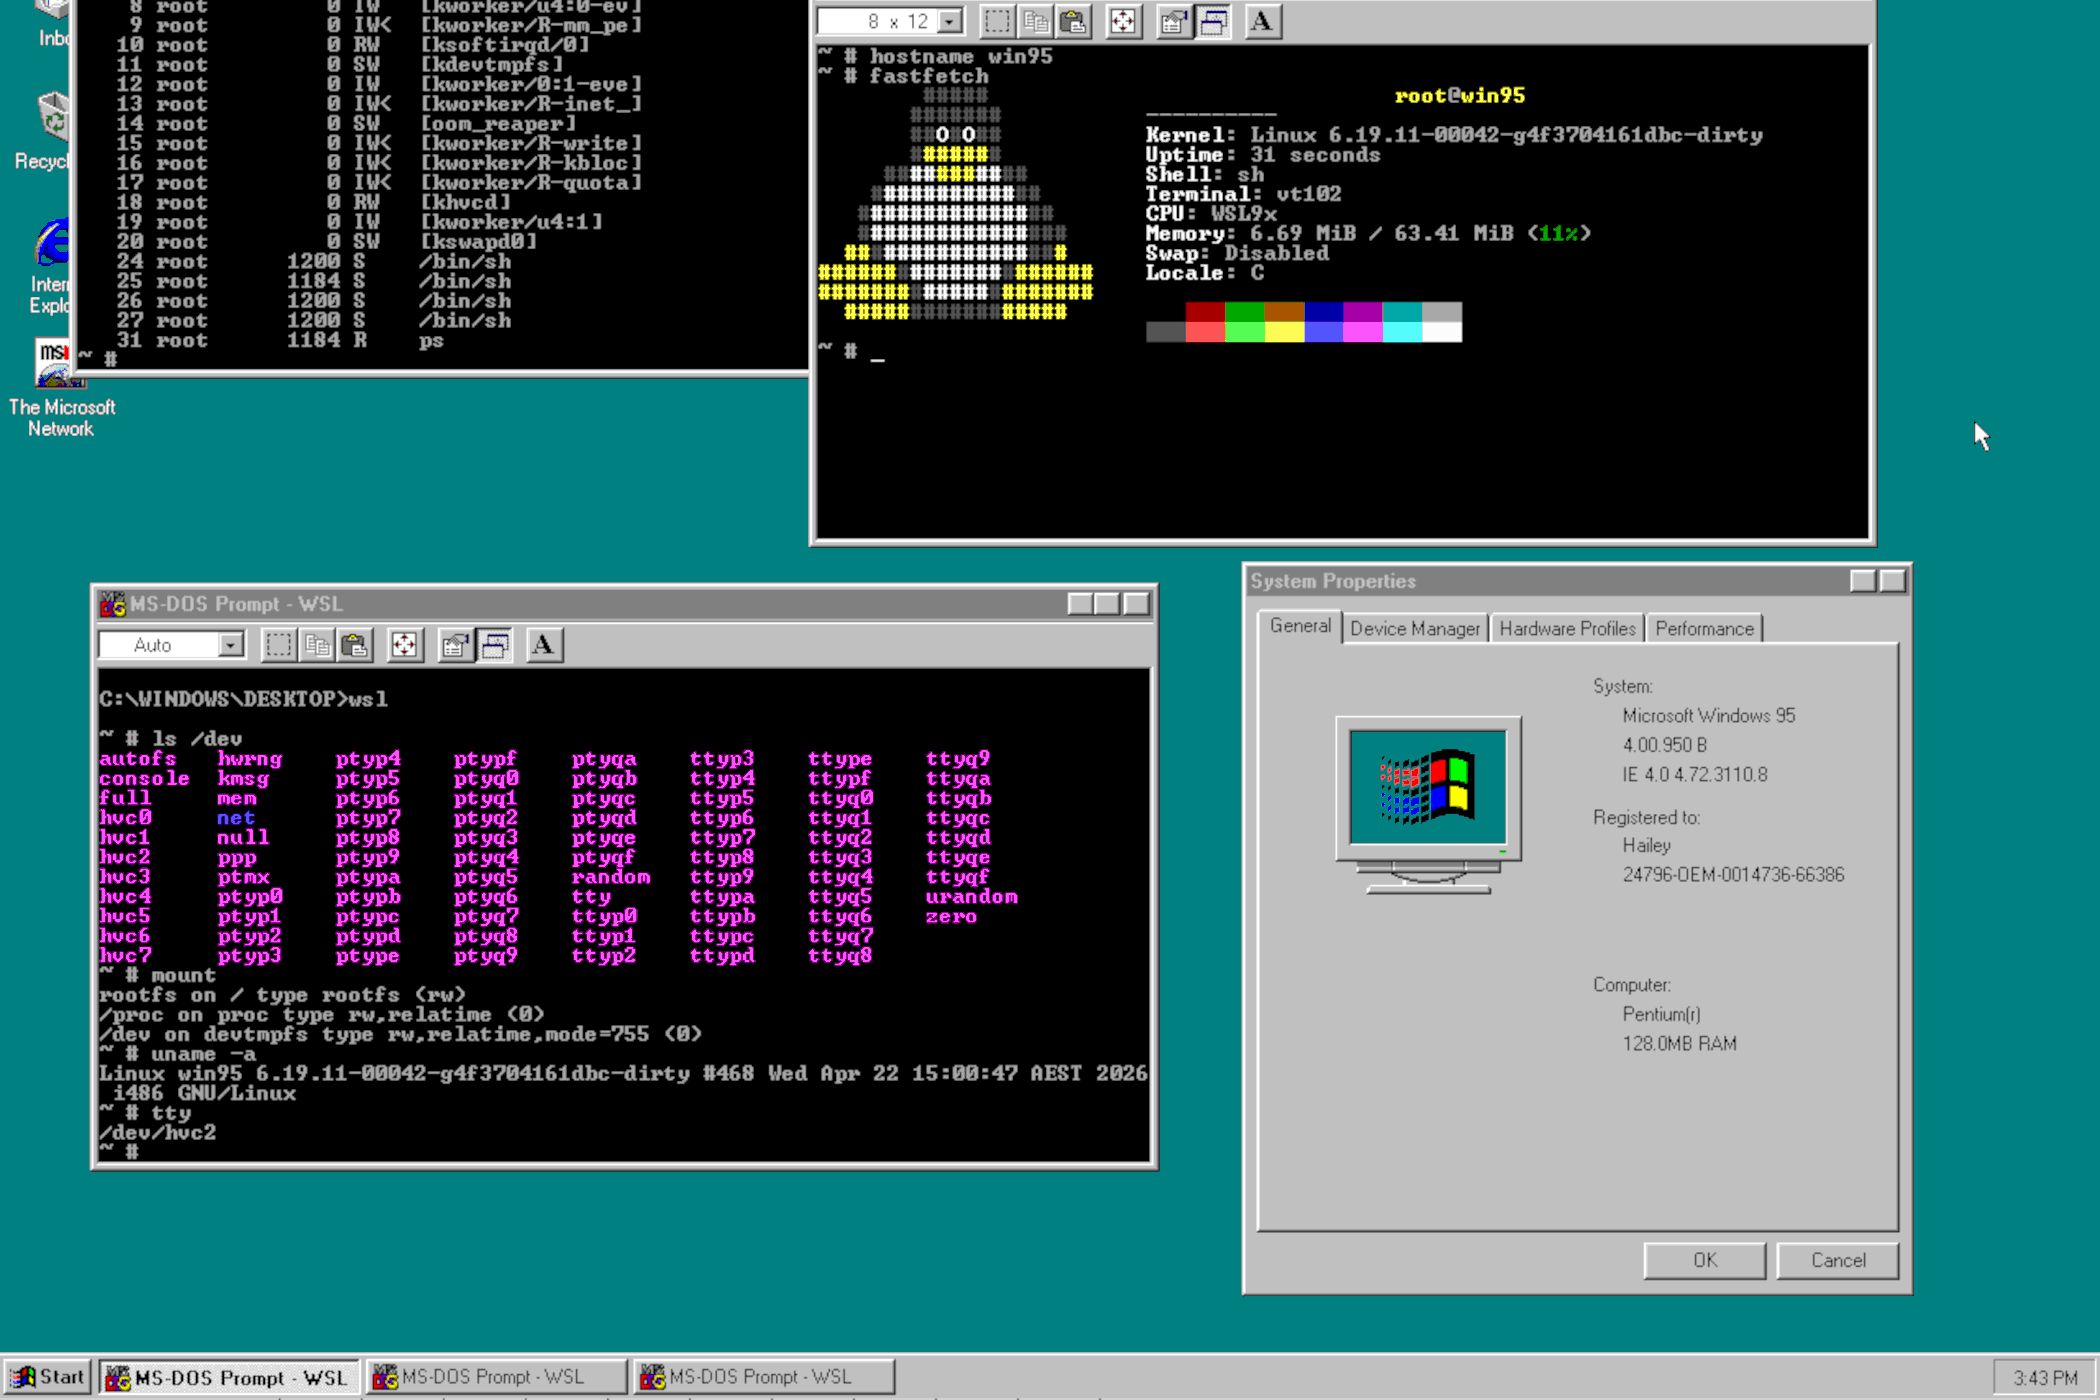
Task: Click Full screen icon in lower WSL window
Action: [x=404, y=645]
